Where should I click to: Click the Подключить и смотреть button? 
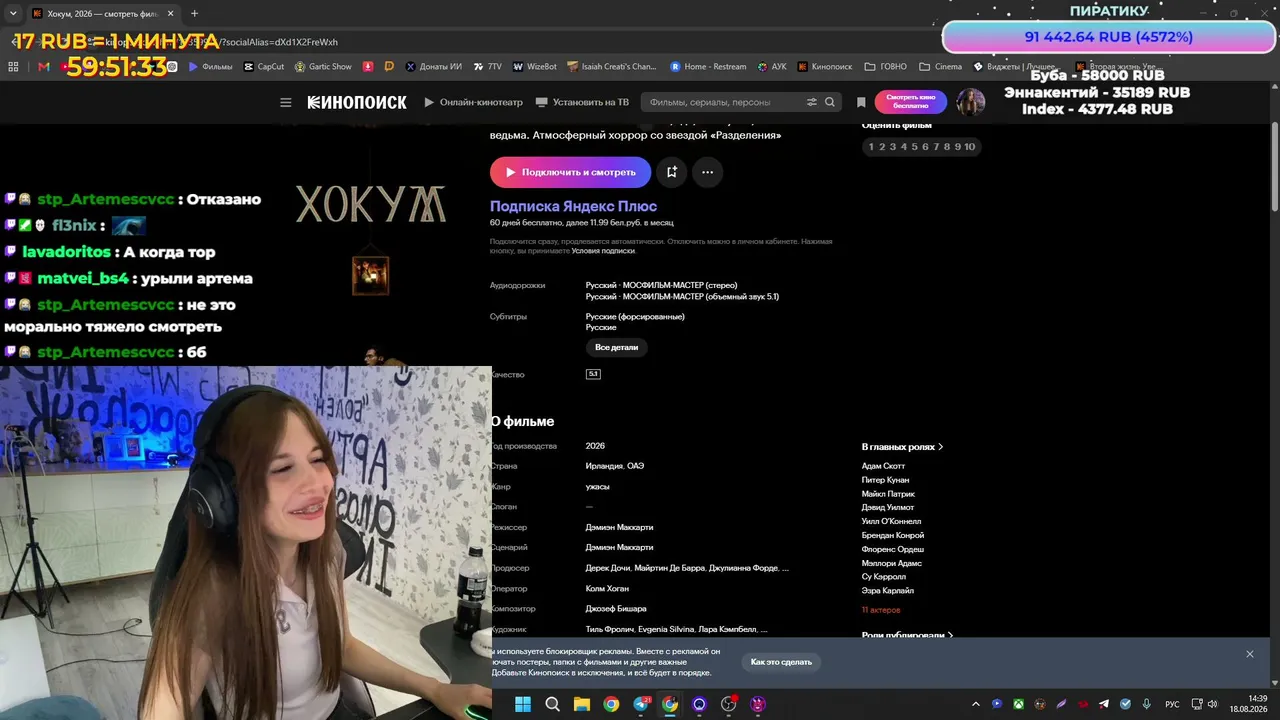[x=570, y=172]
